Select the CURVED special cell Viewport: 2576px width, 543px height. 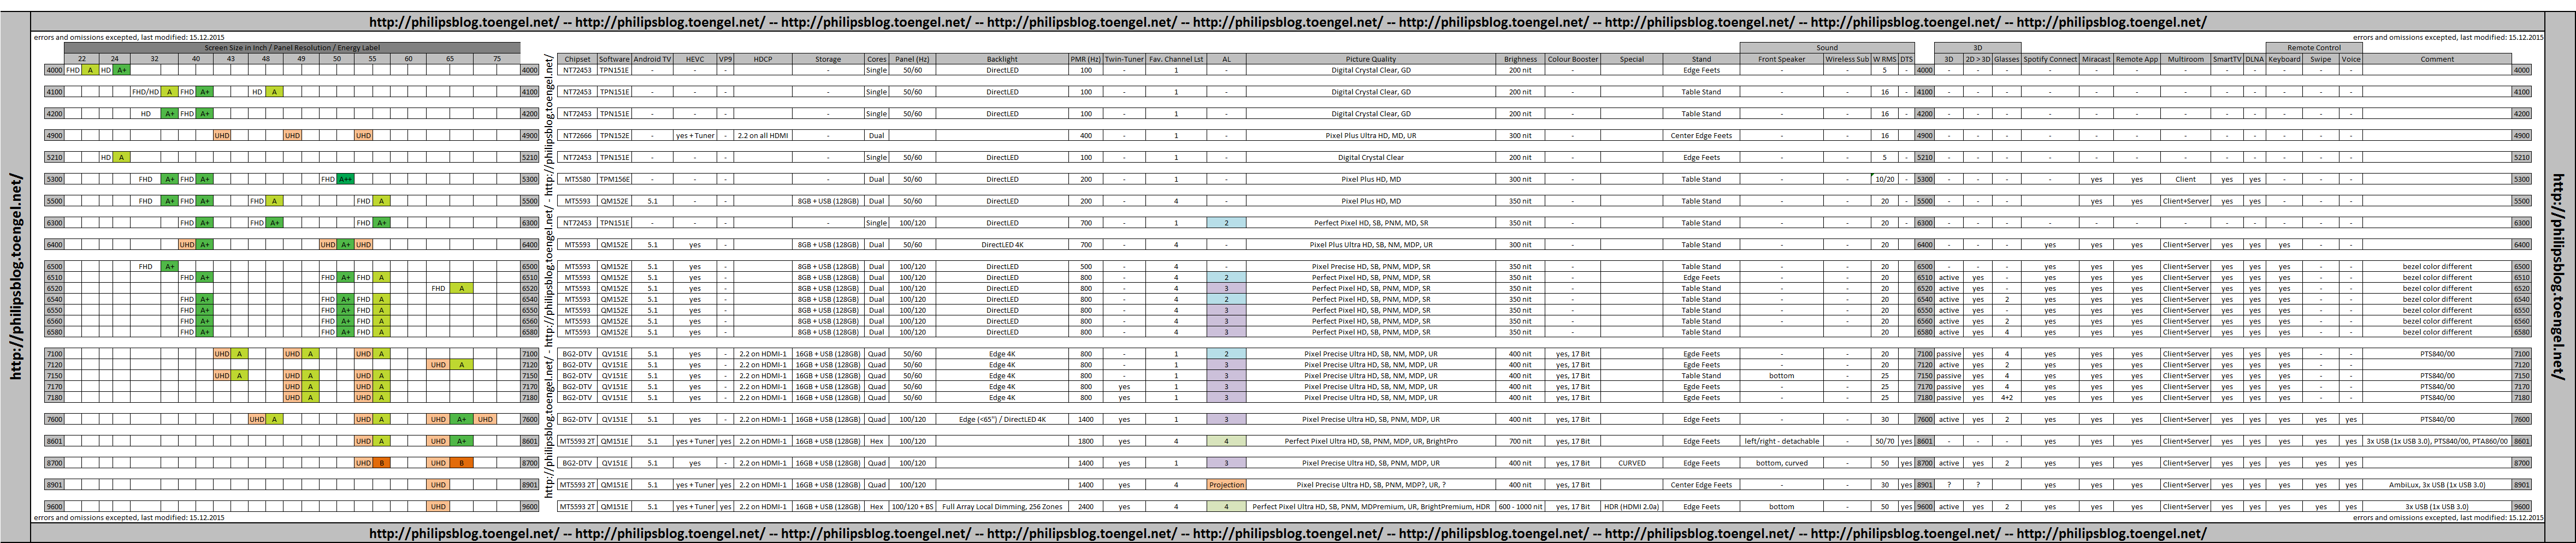(1631, 463)
